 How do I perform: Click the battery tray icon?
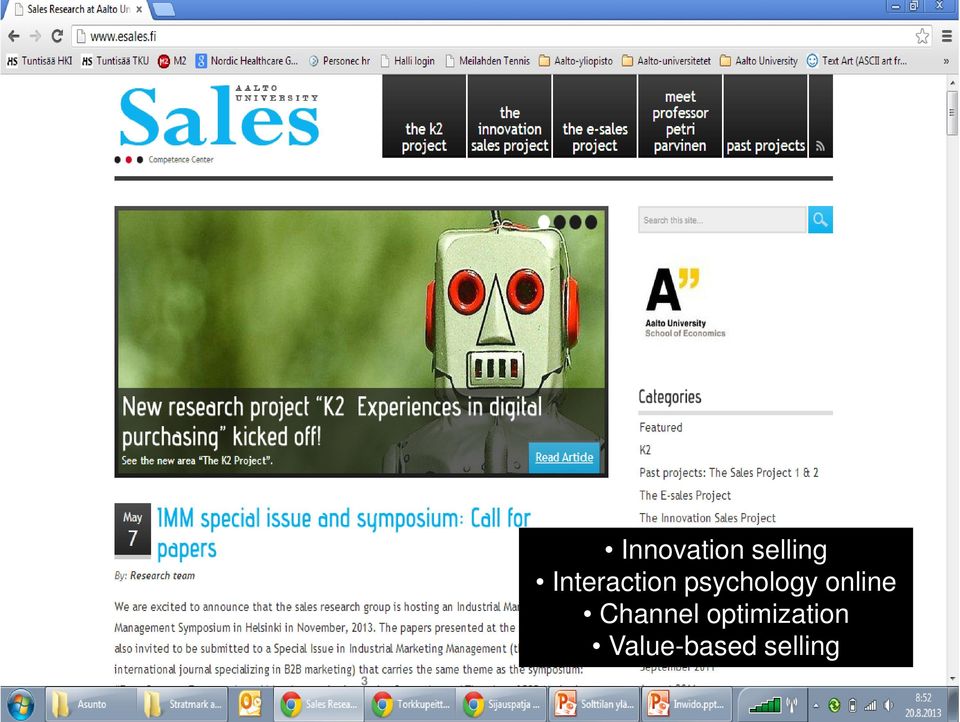click(x=852, y=706)
